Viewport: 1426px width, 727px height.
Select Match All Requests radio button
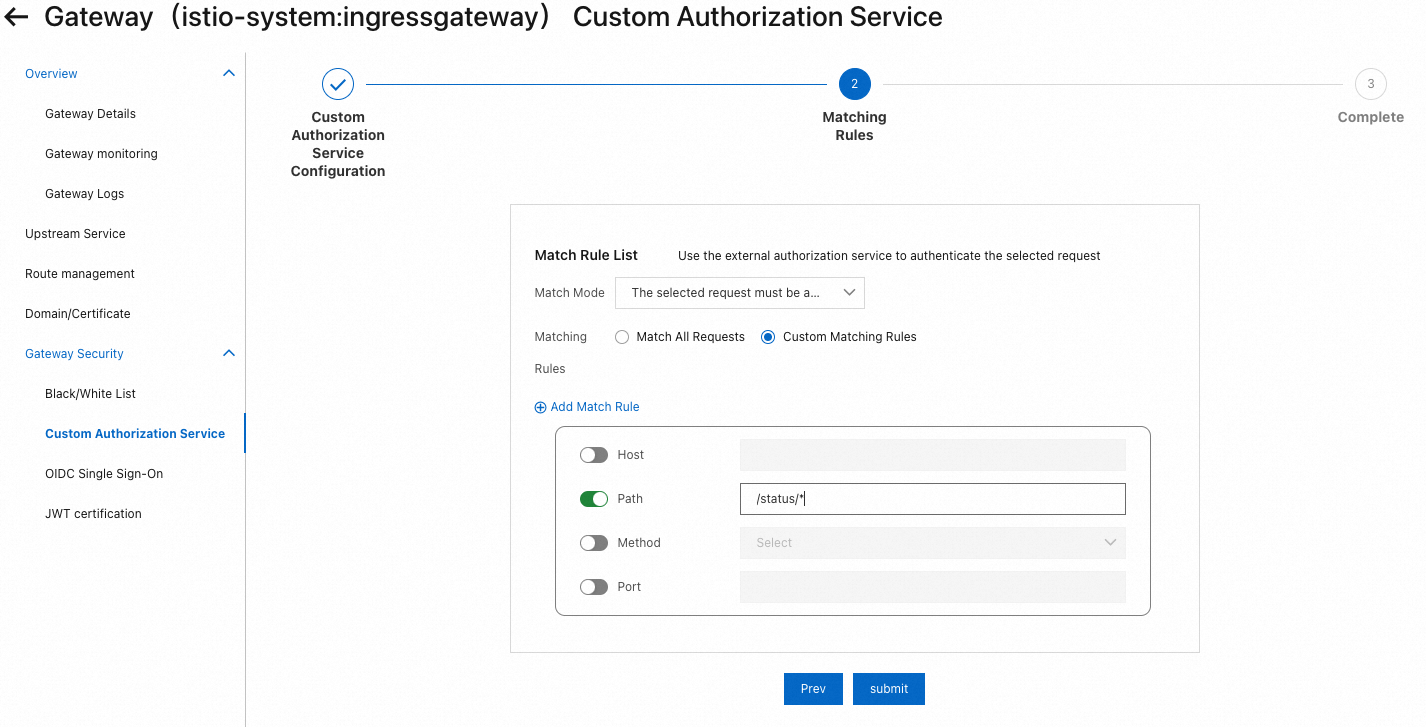pyautogui.click(x=622, y=337)
